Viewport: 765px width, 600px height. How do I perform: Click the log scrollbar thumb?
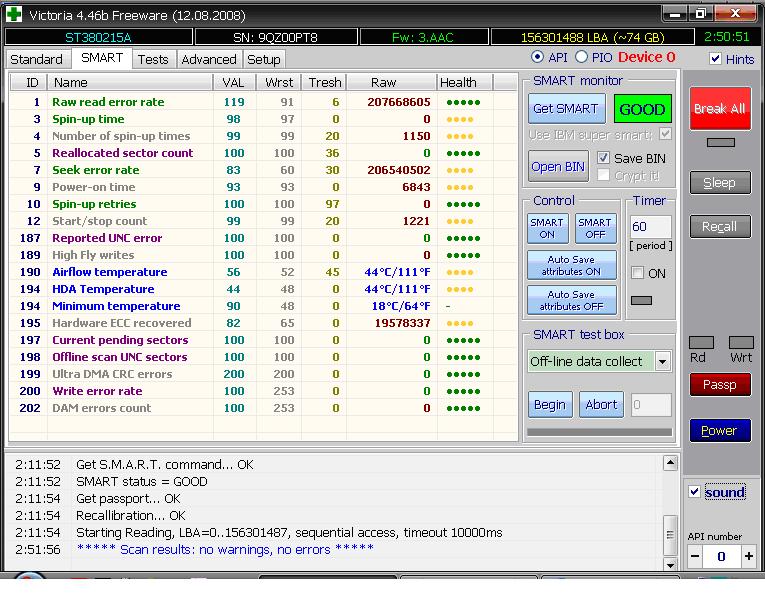tap(670, 535)
